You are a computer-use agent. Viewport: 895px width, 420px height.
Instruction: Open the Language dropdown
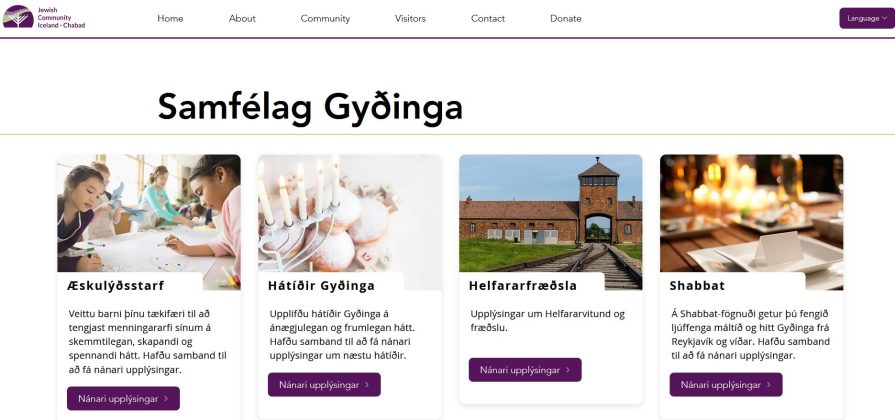tap(866, 18)
